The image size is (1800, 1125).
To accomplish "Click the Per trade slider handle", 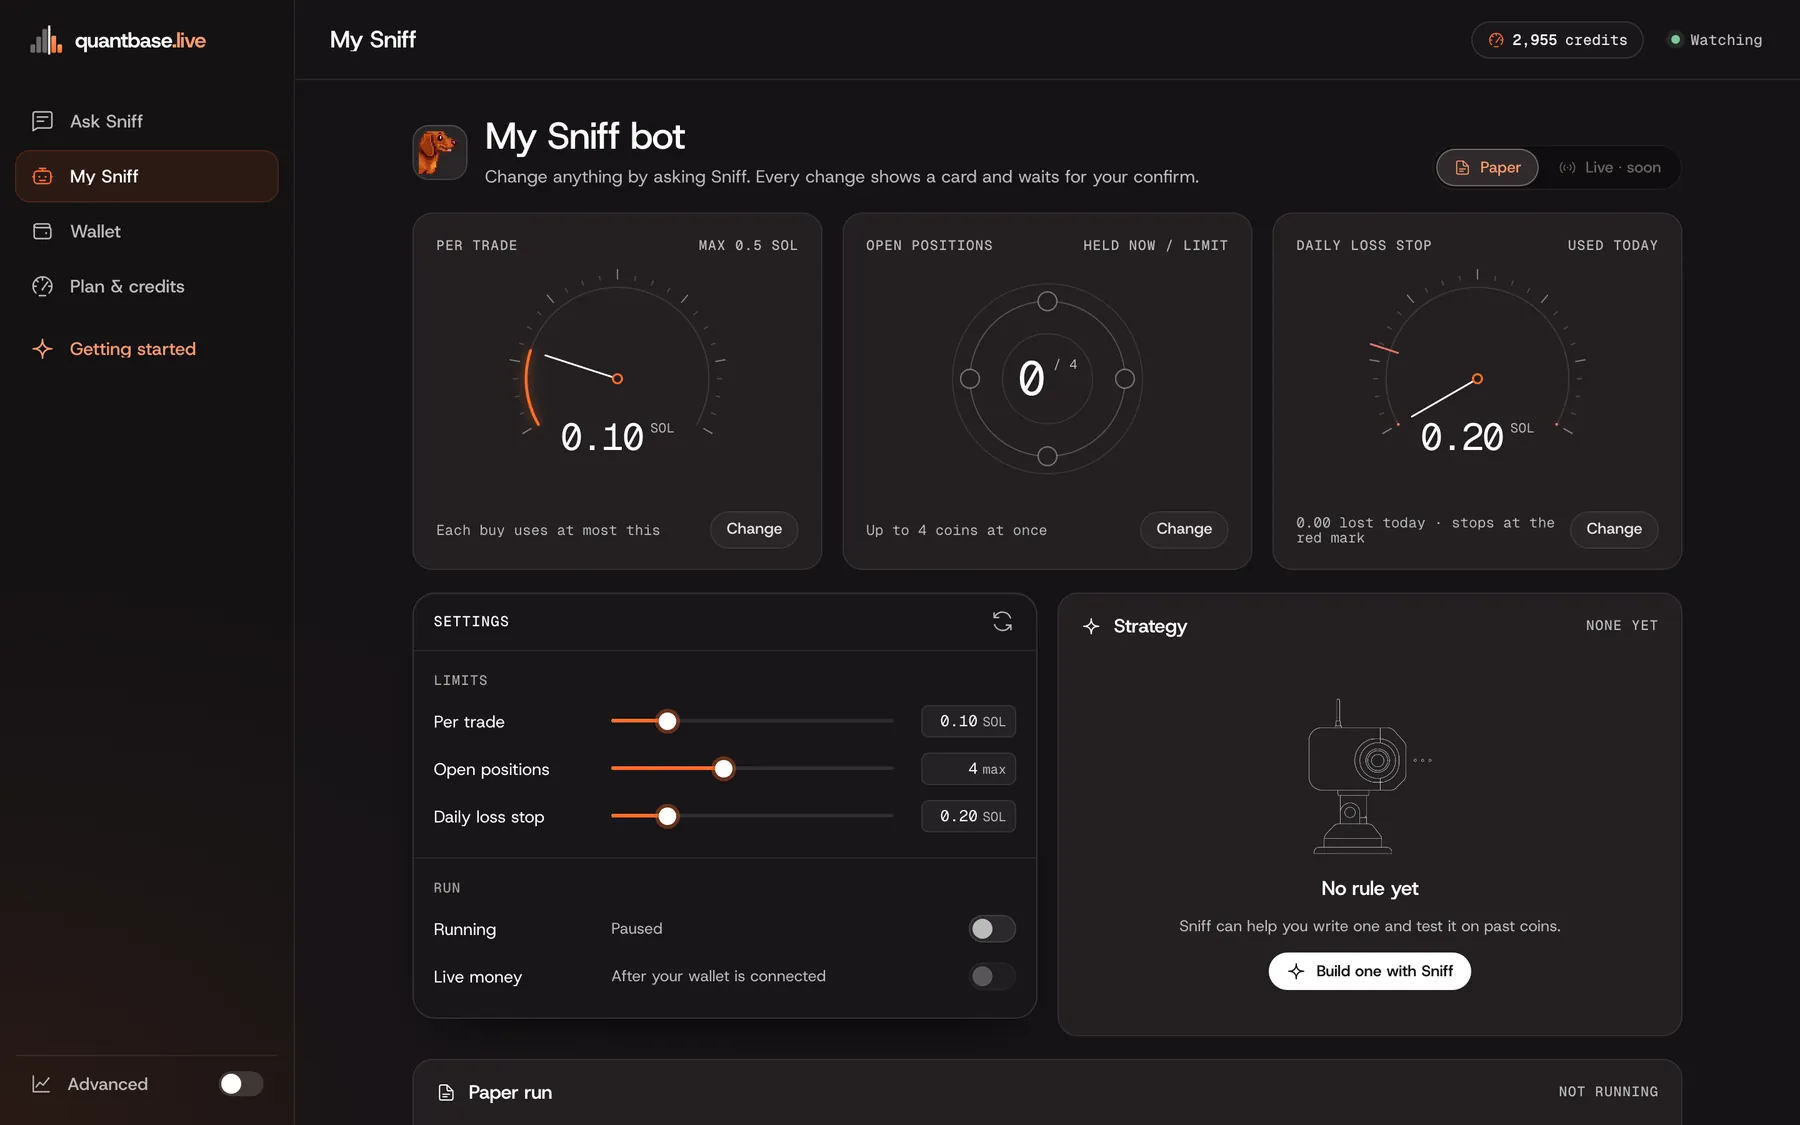I will pos(667,721).
